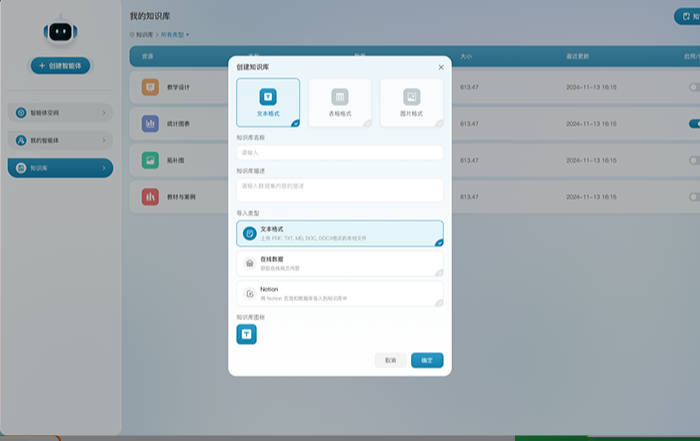
Task: Select the 文本格式 knowledge base type card
Action: point(268,103)
